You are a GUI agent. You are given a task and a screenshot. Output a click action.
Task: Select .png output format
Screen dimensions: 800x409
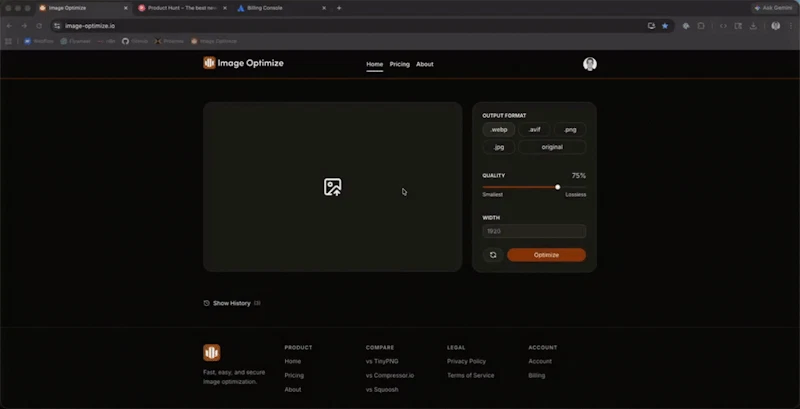click(x=570, y=130)
